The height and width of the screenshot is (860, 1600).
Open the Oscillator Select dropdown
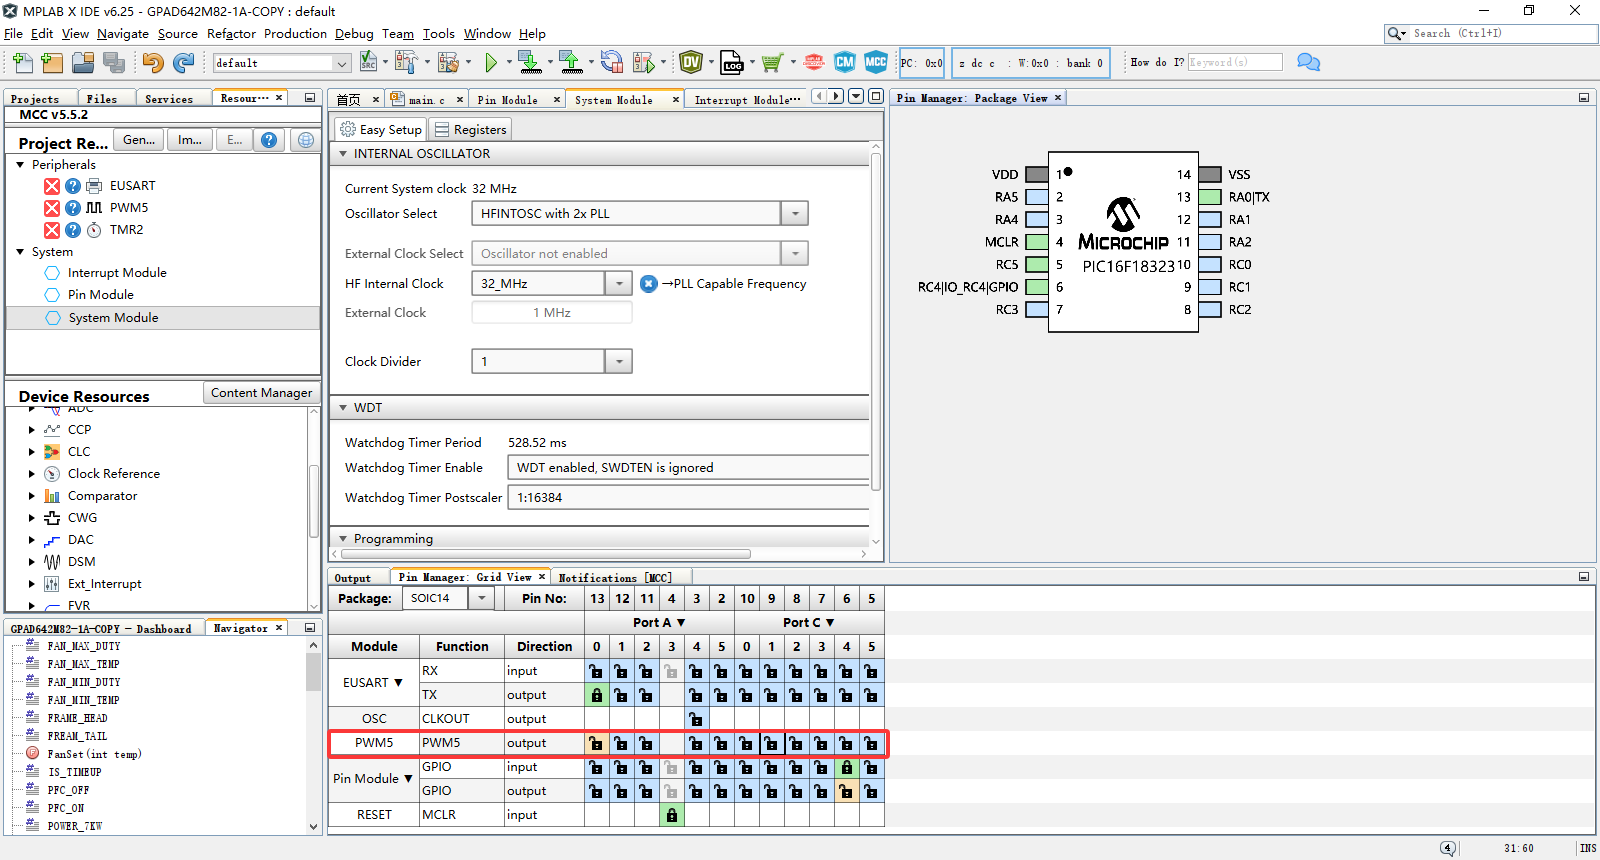tap(795, 214)
